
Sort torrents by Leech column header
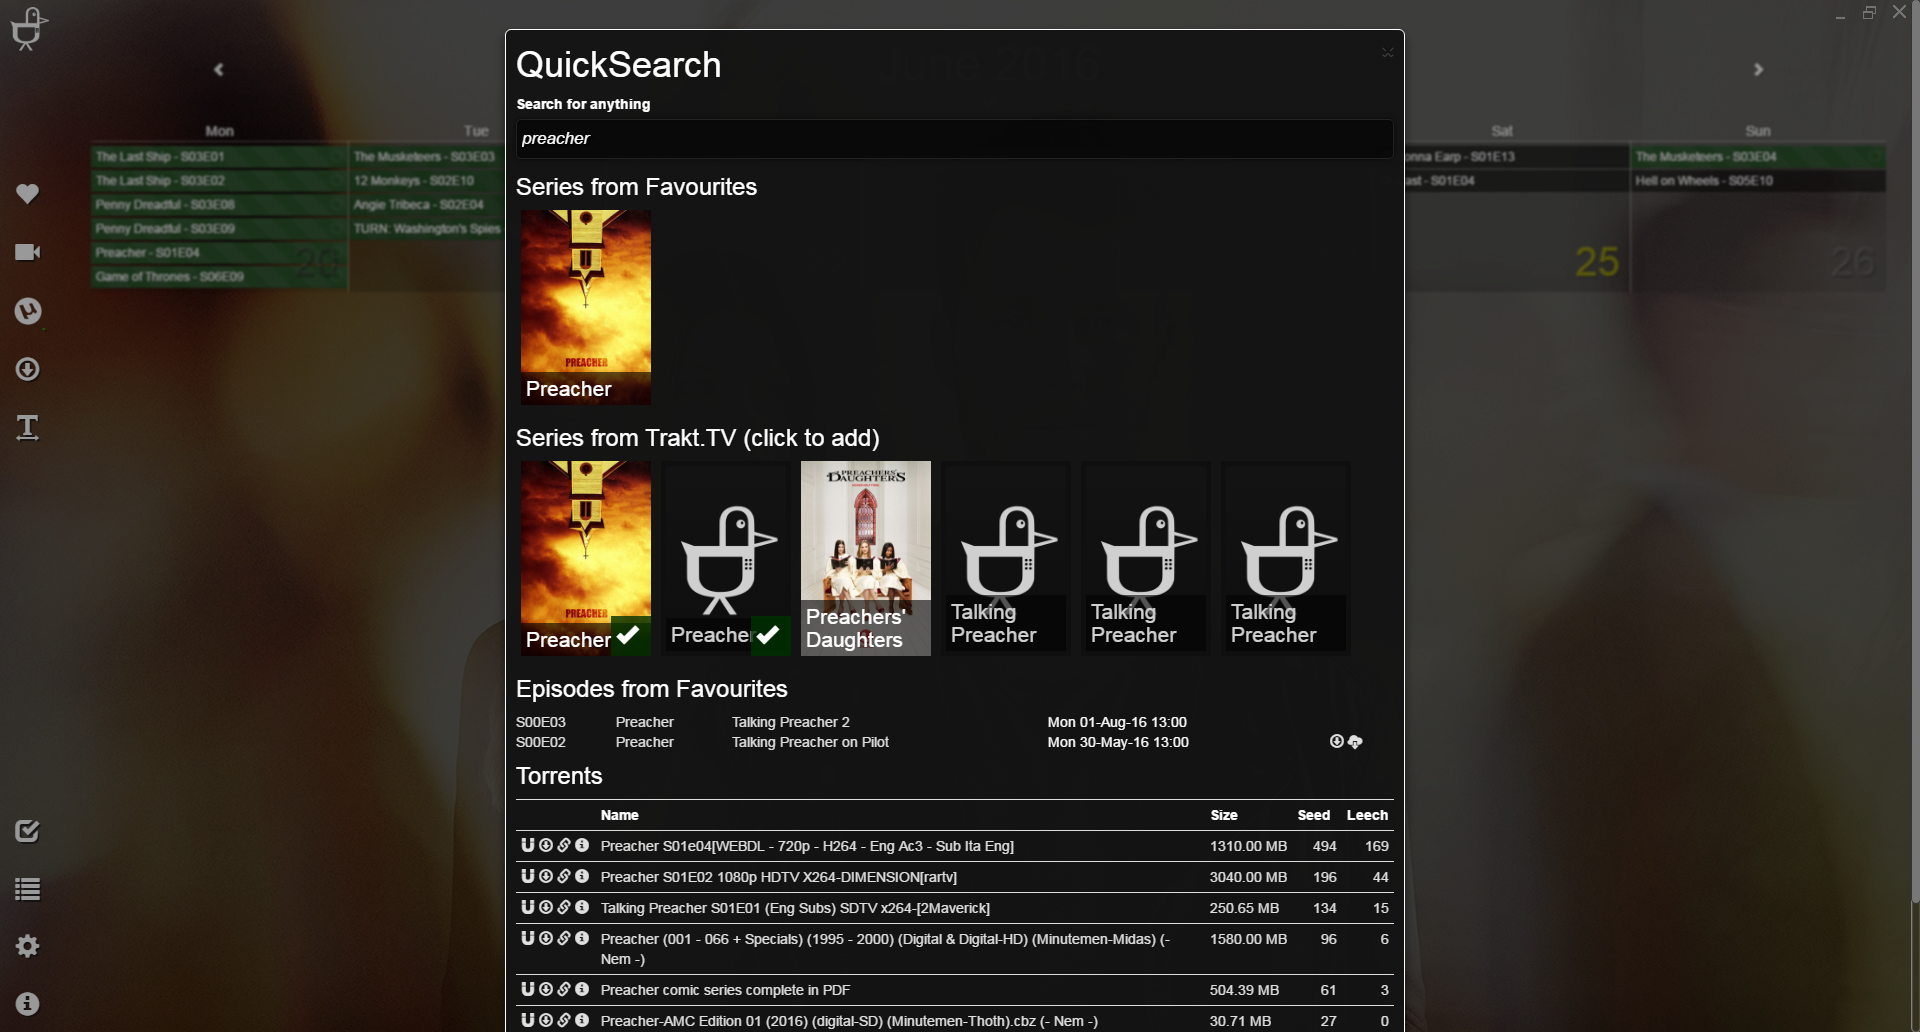click(x=1367, y=815)
